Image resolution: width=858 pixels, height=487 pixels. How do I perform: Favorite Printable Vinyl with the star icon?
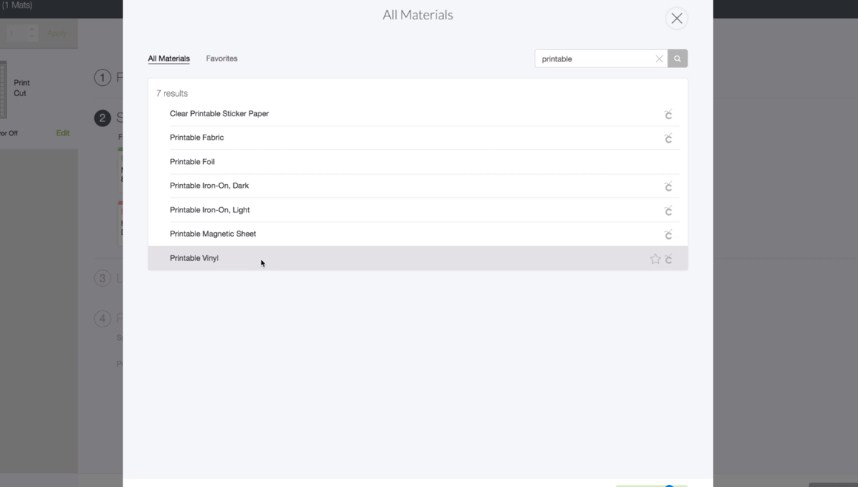(x=655, y=259)
